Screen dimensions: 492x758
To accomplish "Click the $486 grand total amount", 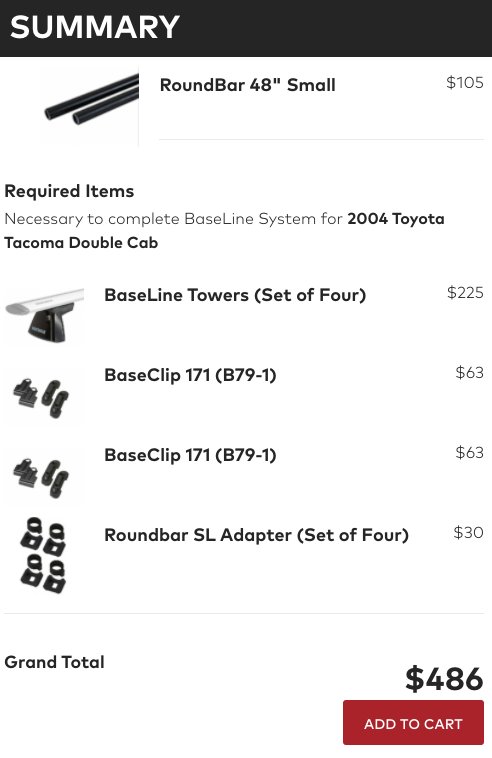I will point(444,678).
